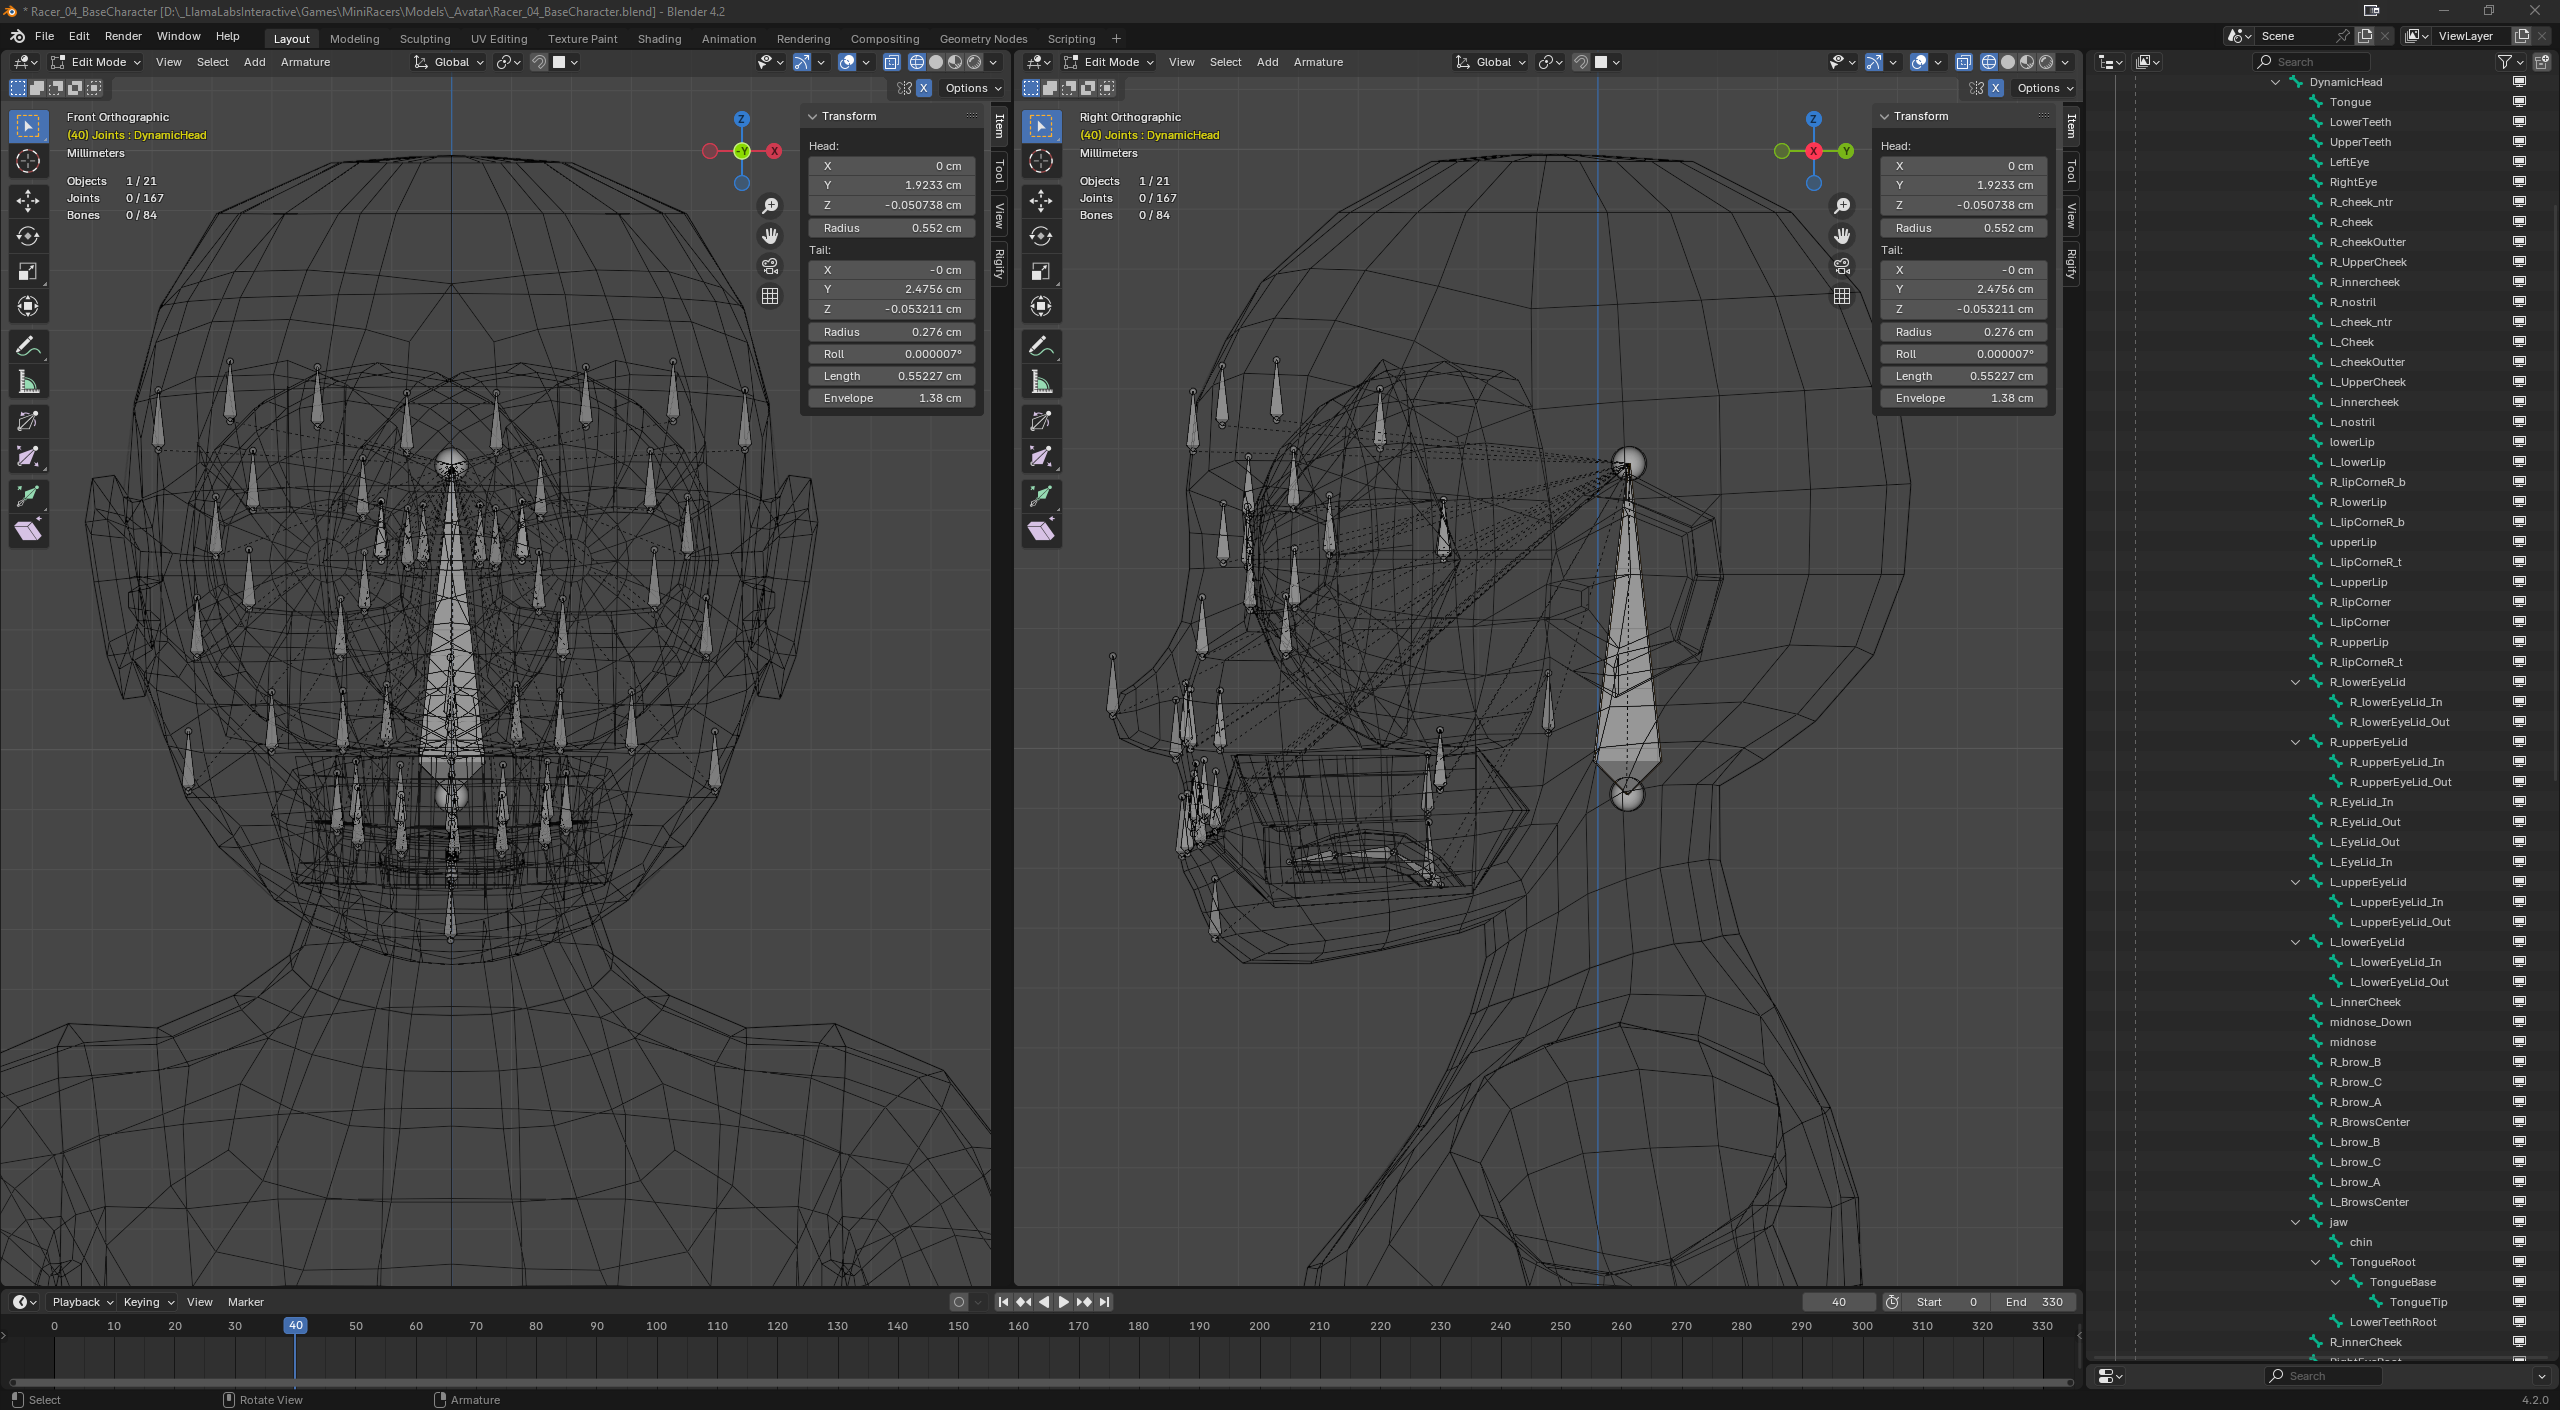Screen dimensions: 2560x1410
Task: Switch to the Sculpting workspace tab
Action: click(425, 39)
